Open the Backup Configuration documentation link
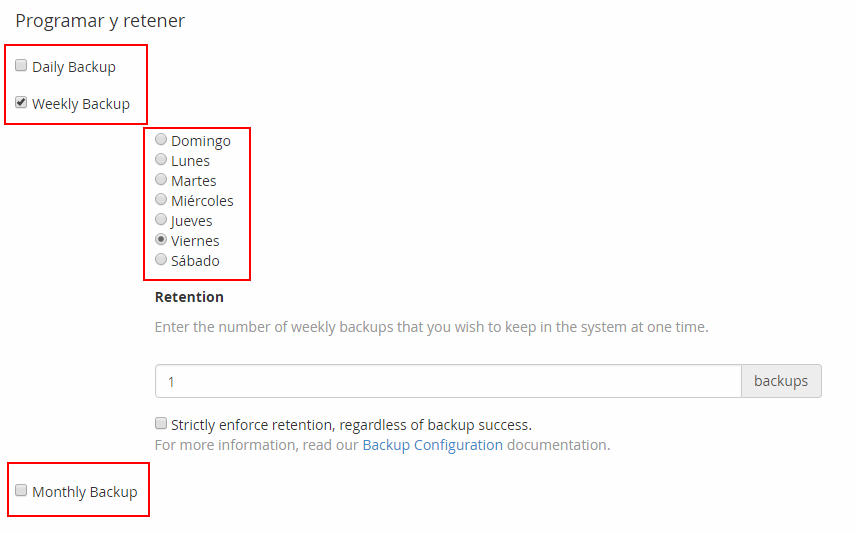This screenshot has height=533, width=856. click(432, 445)
